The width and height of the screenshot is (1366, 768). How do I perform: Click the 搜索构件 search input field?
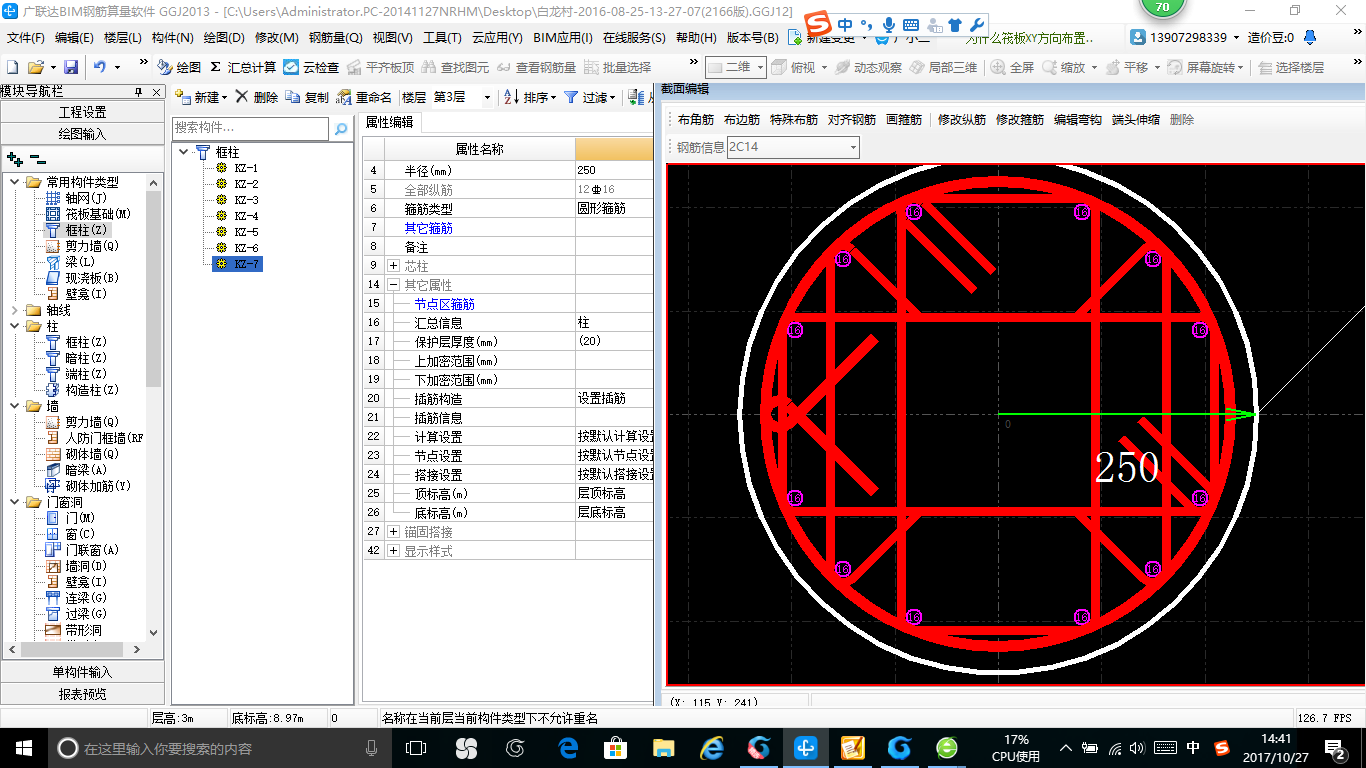point(250,128)
